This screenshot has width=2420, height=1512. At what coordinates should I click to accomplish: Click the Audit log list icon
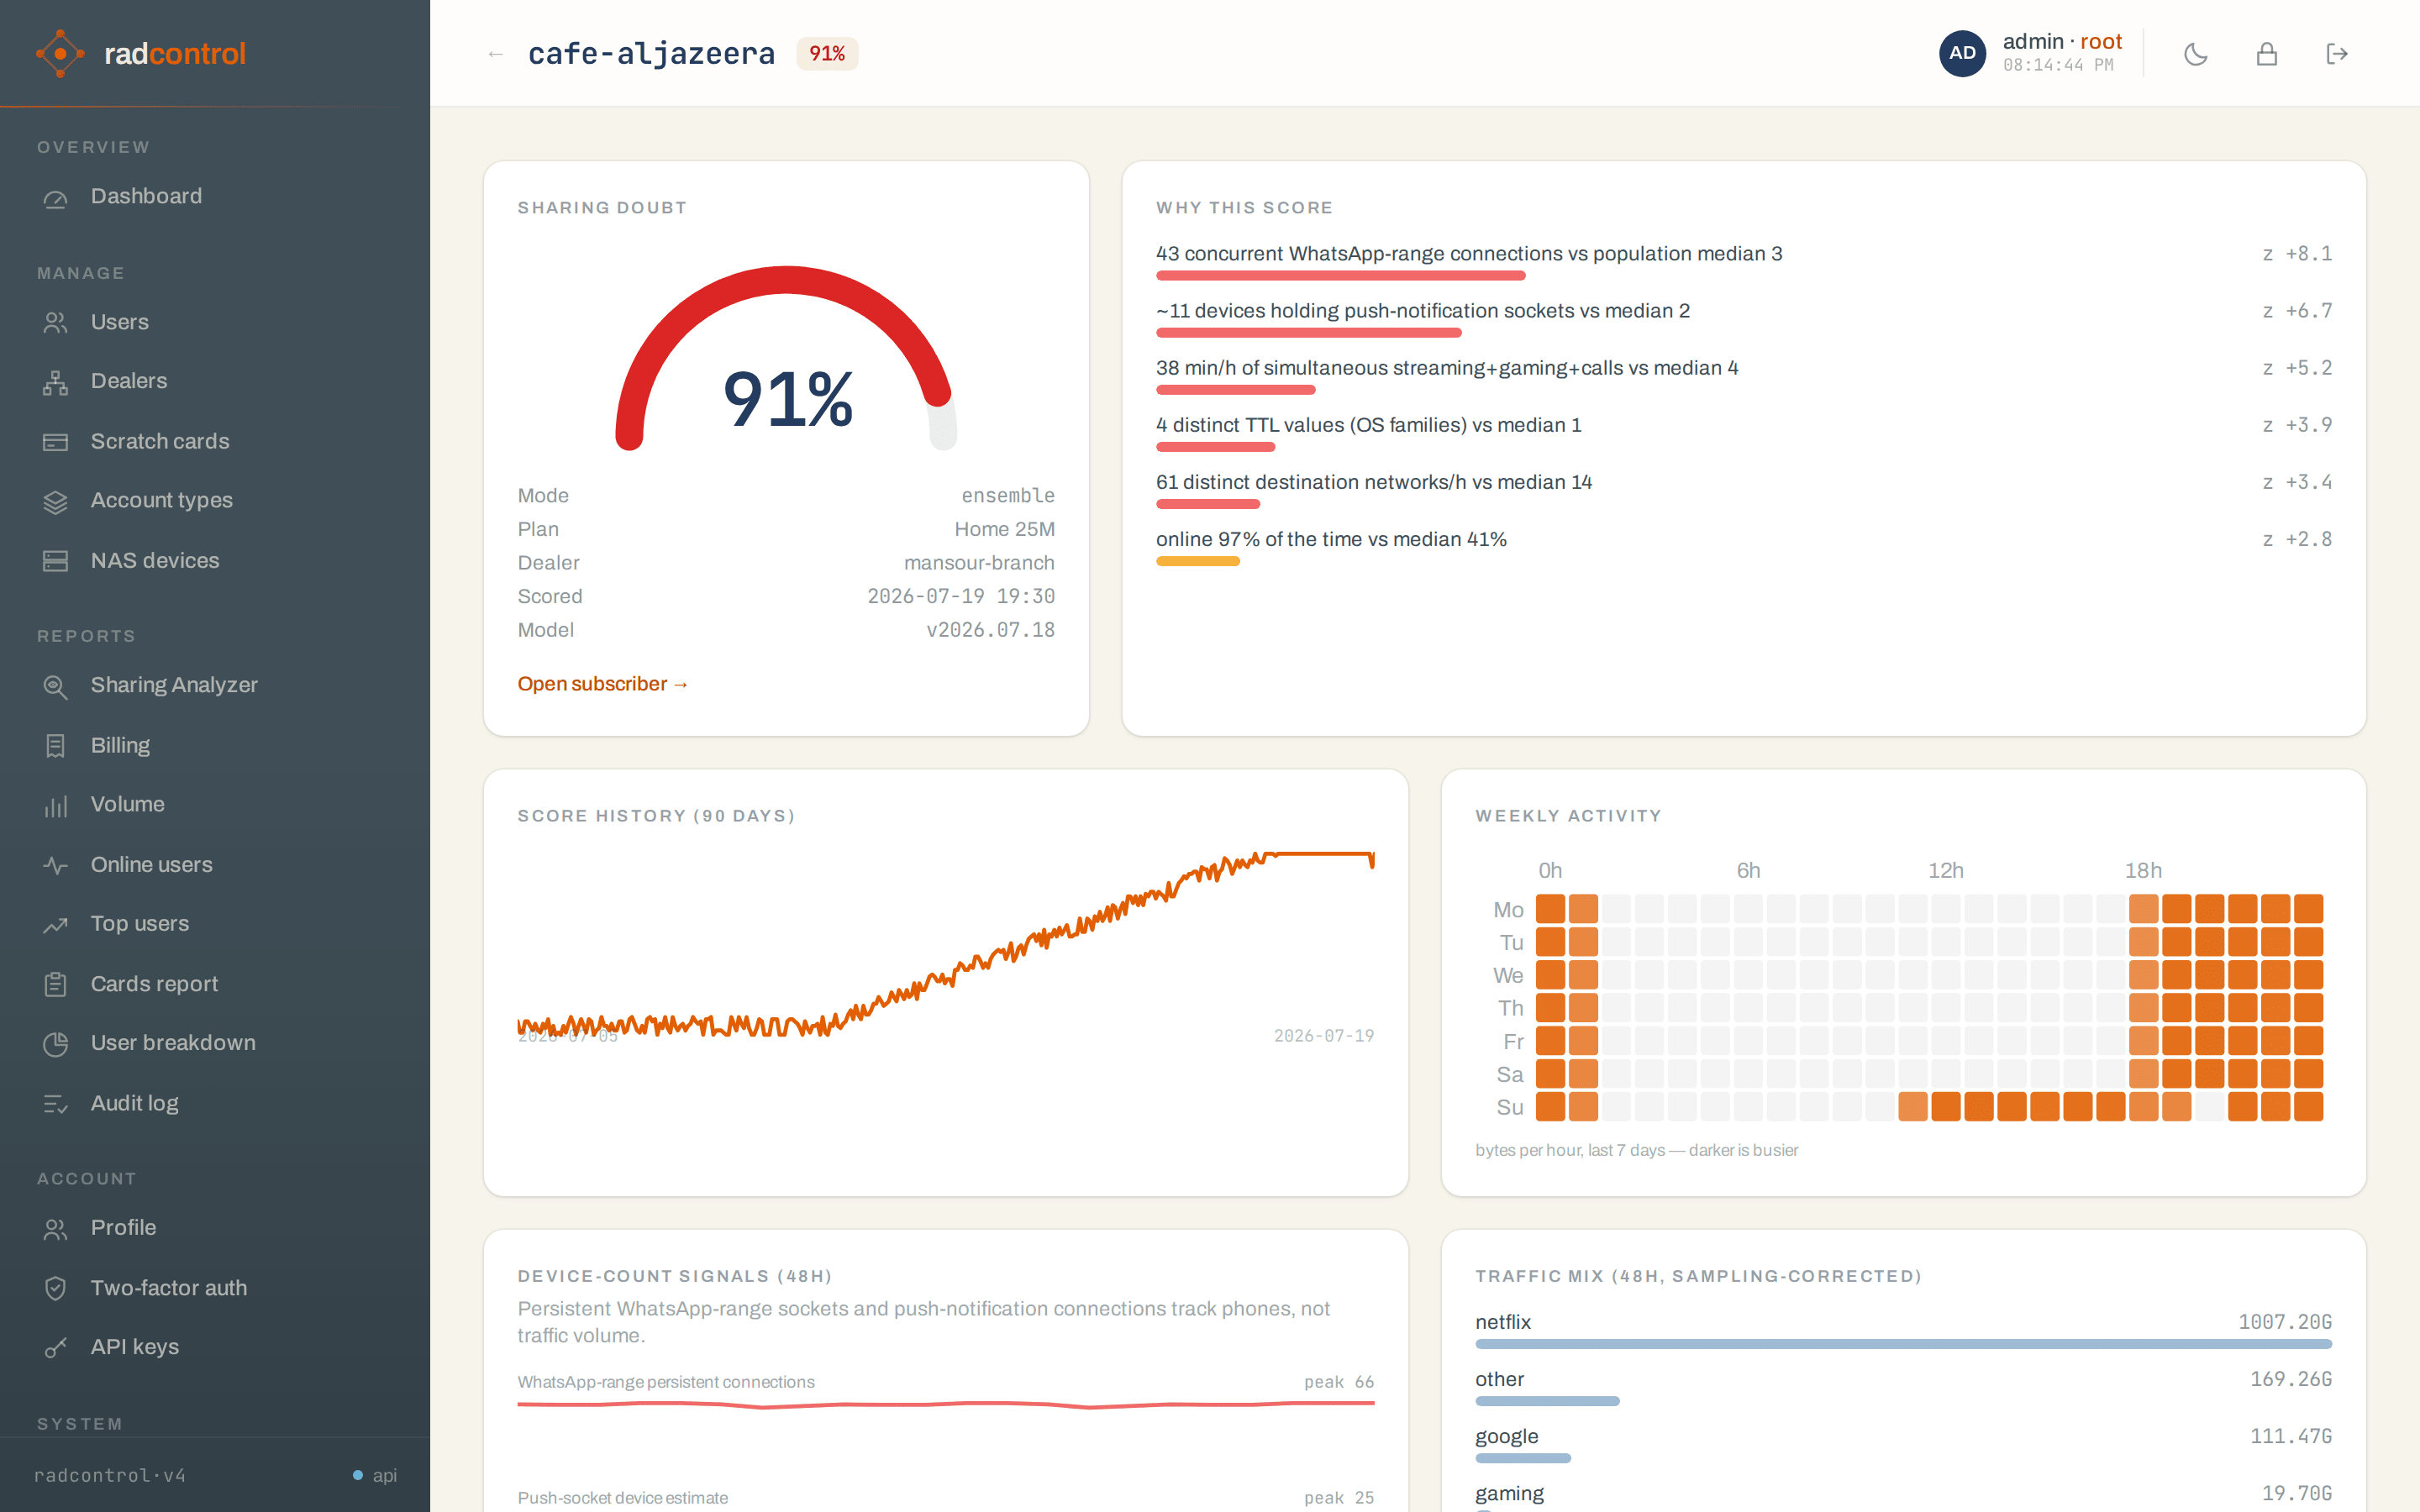[56, 1104]
